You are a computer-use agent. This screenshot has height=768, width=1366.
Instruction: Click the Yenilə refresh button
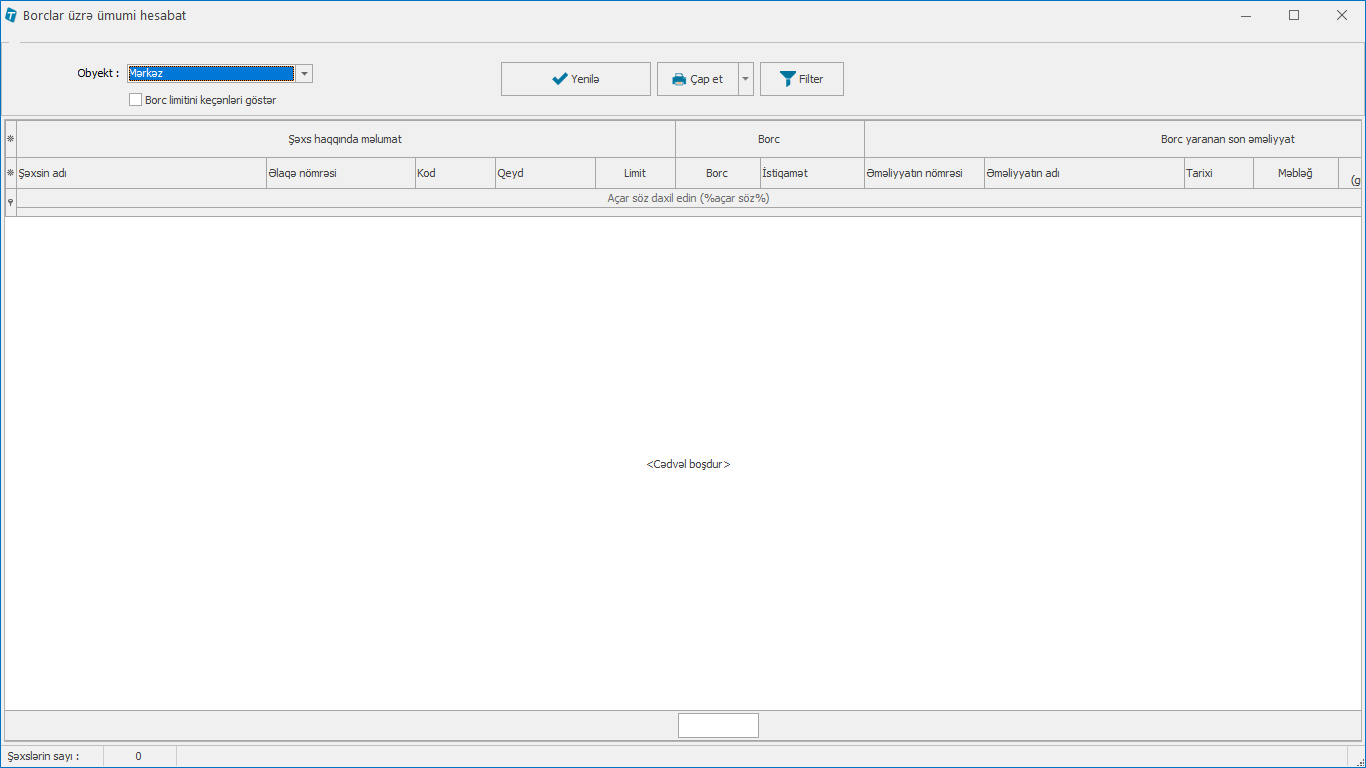575,79
